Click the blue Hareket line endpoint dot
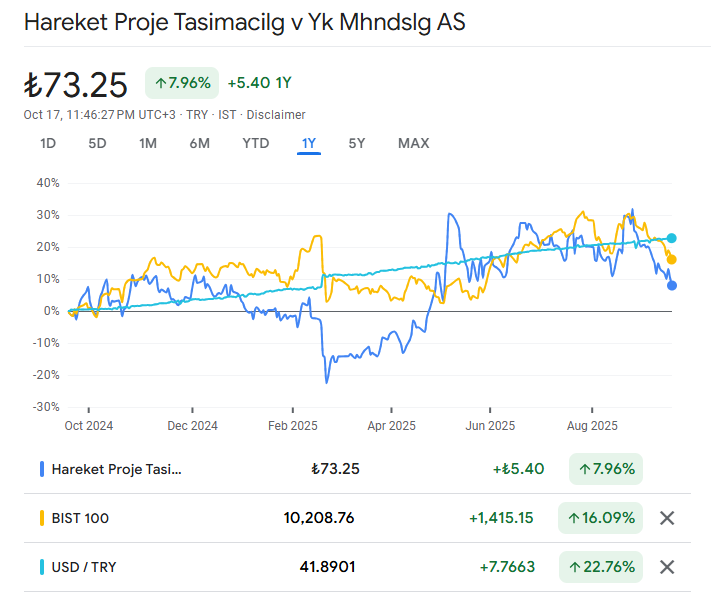Screen dimensions: 711x594 [x=672, y=285]
